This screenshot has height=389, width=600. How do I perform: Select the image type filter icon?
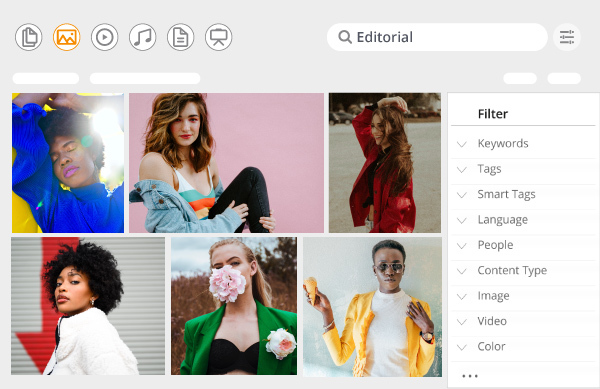click(67, 37)
